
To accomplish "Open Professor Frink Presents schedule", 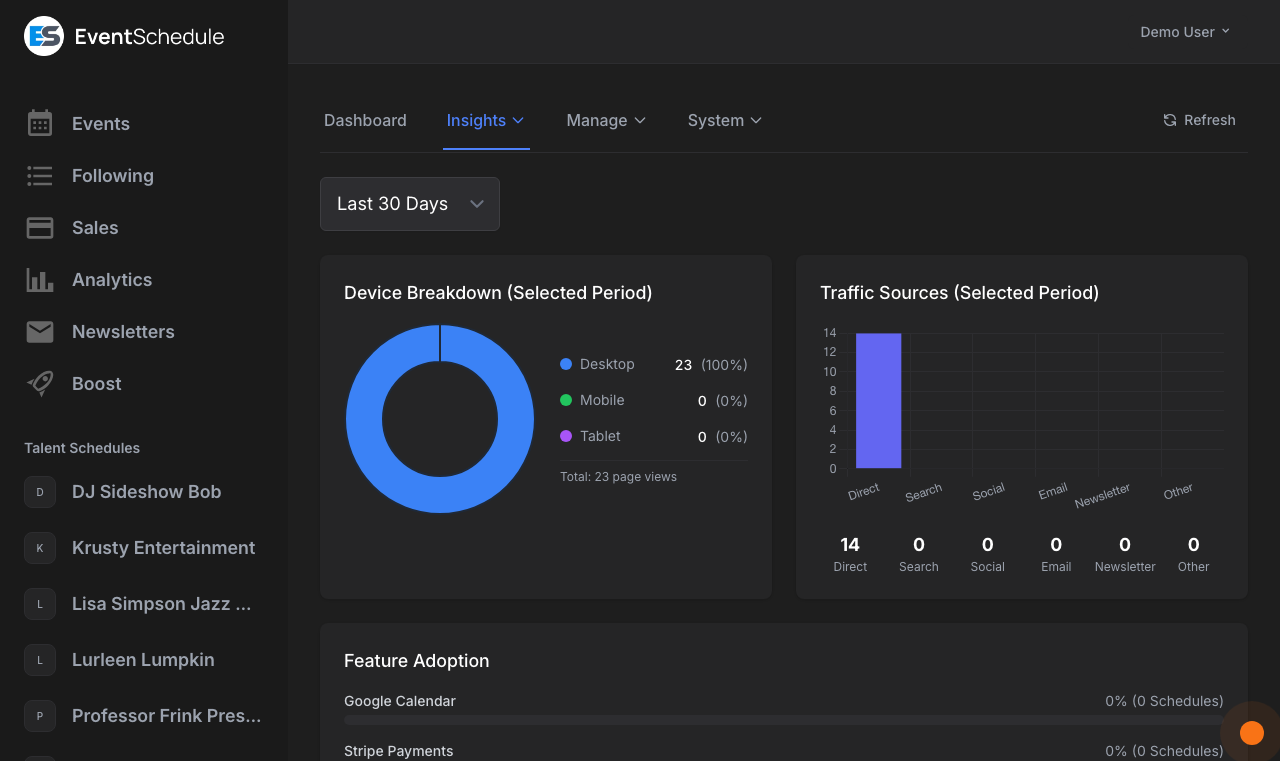I will click(167, 716).
